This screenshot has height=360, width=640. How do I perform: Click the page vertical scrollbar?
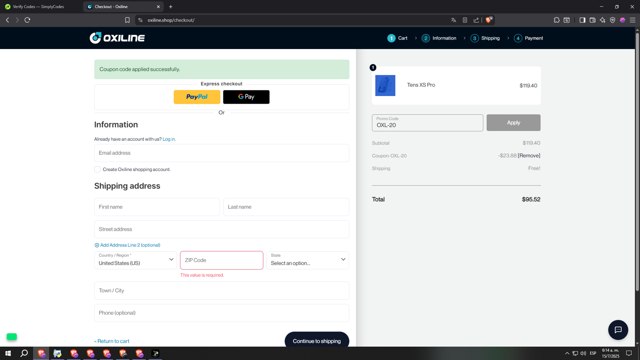tap(637, 161)
